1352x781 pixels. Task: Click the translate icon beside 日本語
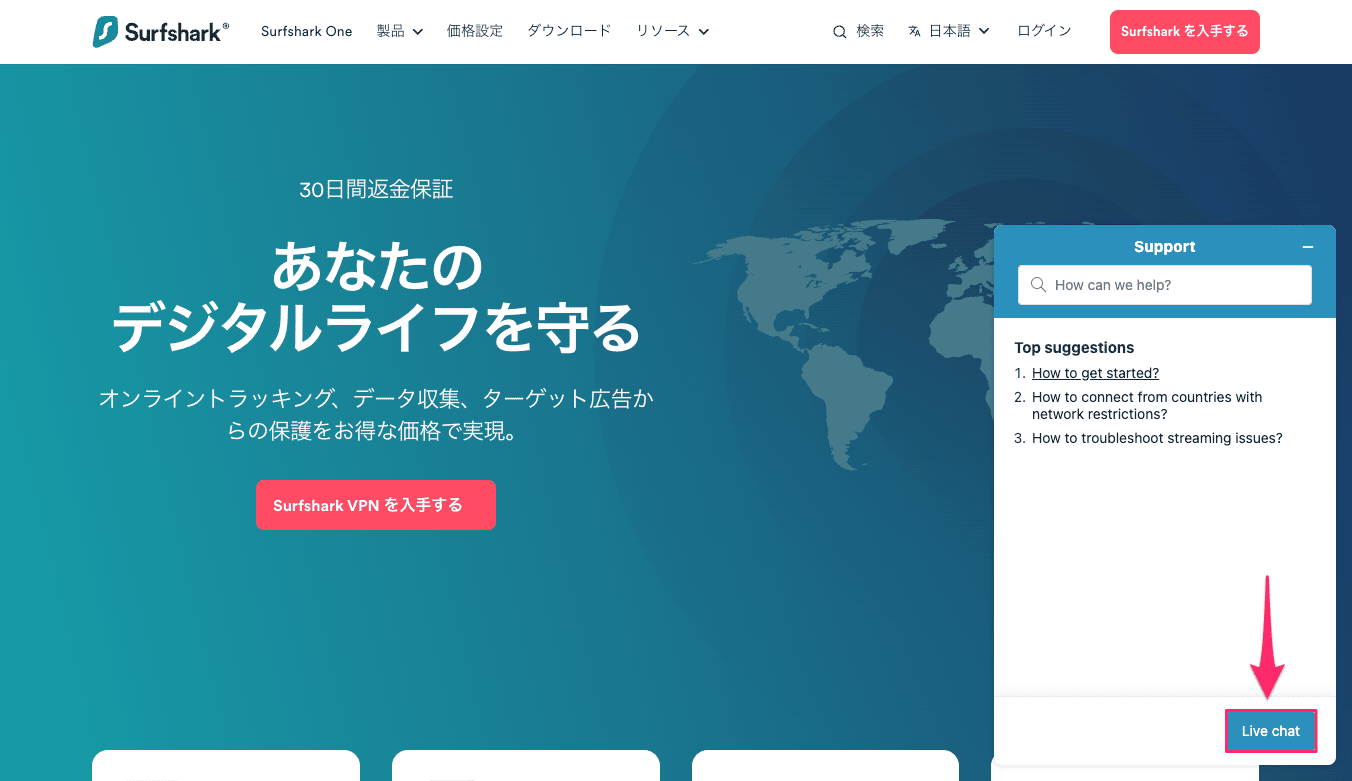pyautogui.click(x=914, y=32)
